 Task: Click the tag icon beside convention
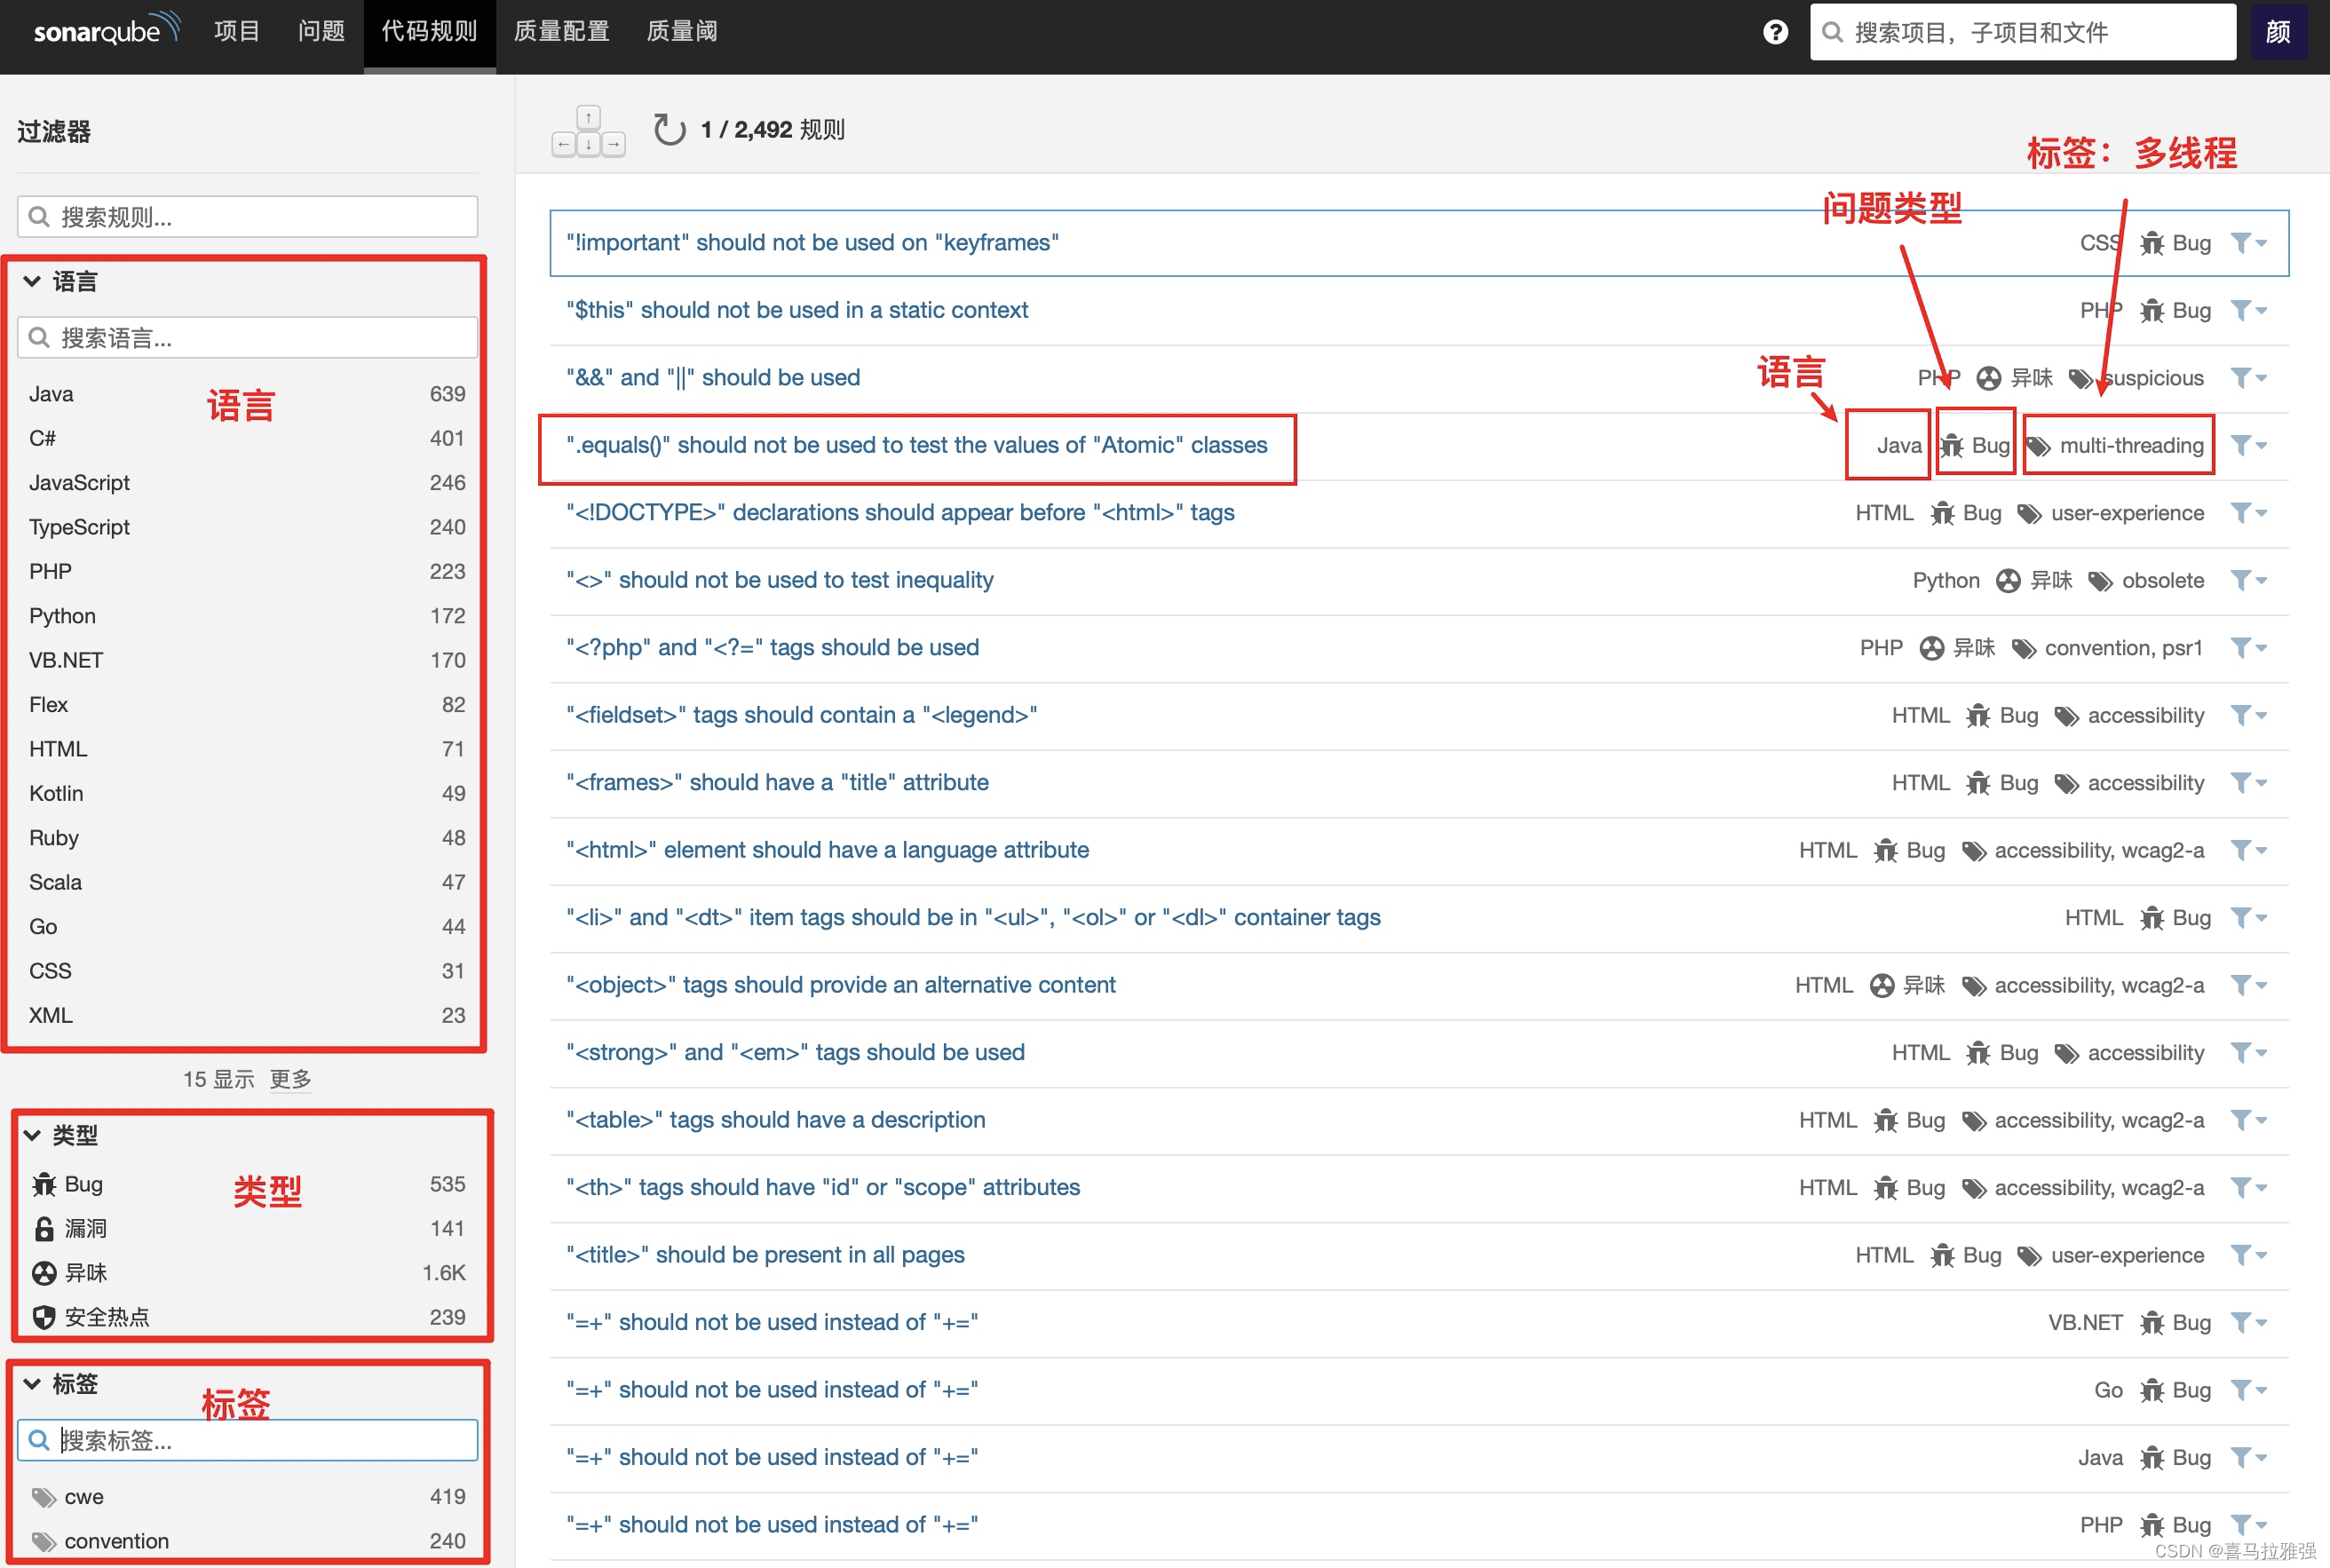tap(43, 1541)
